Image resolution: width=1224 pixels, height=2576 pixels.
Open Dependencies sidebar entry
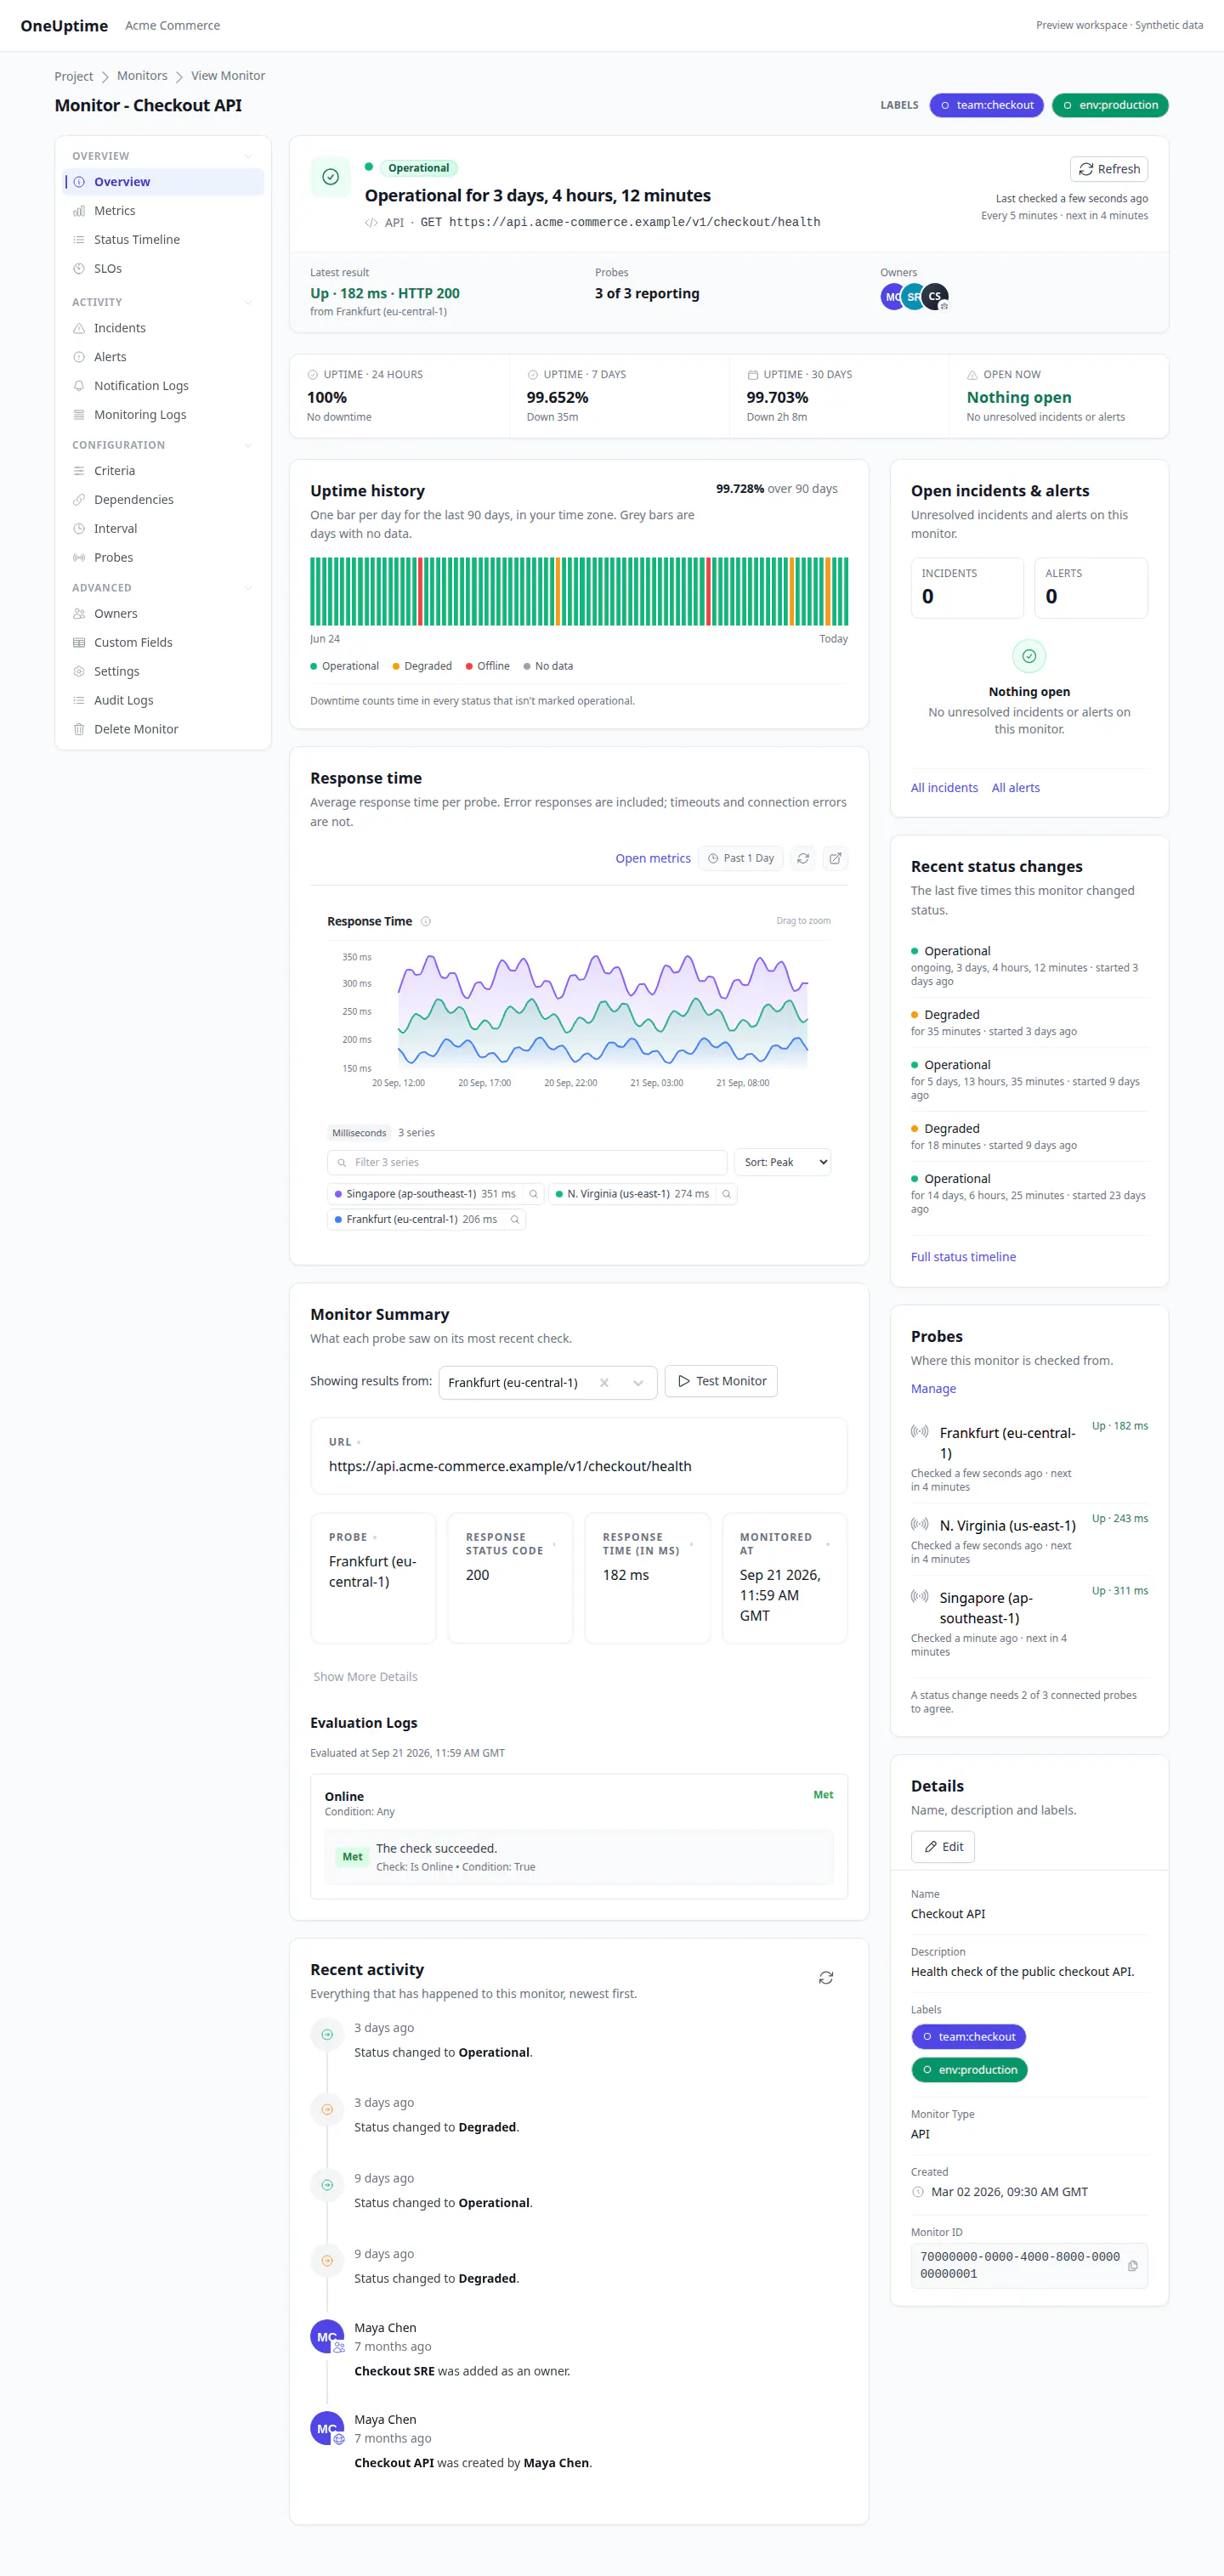click(163, 500)
